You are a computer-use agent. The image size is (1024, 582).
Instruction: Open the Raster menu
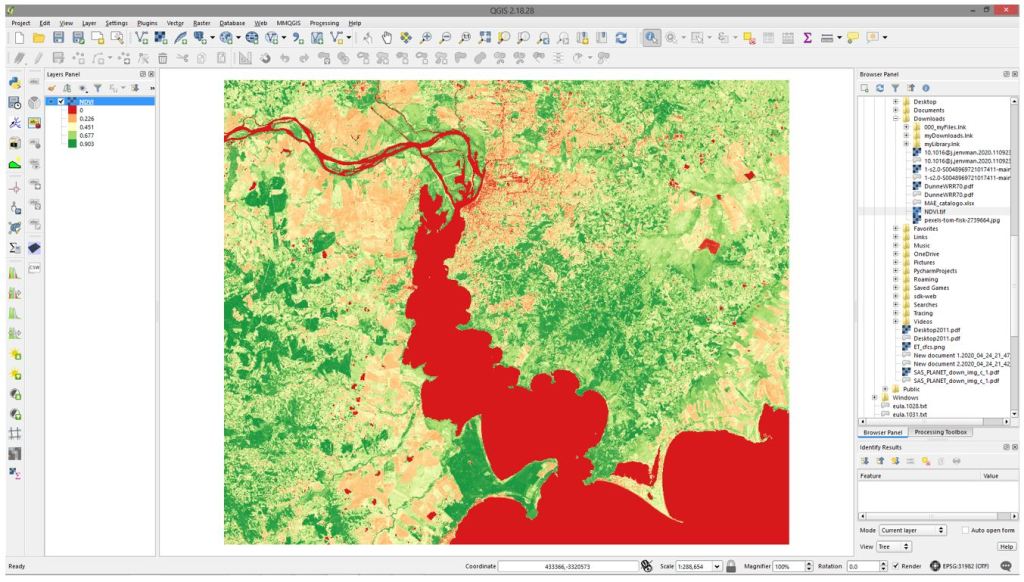click(201, 22)
